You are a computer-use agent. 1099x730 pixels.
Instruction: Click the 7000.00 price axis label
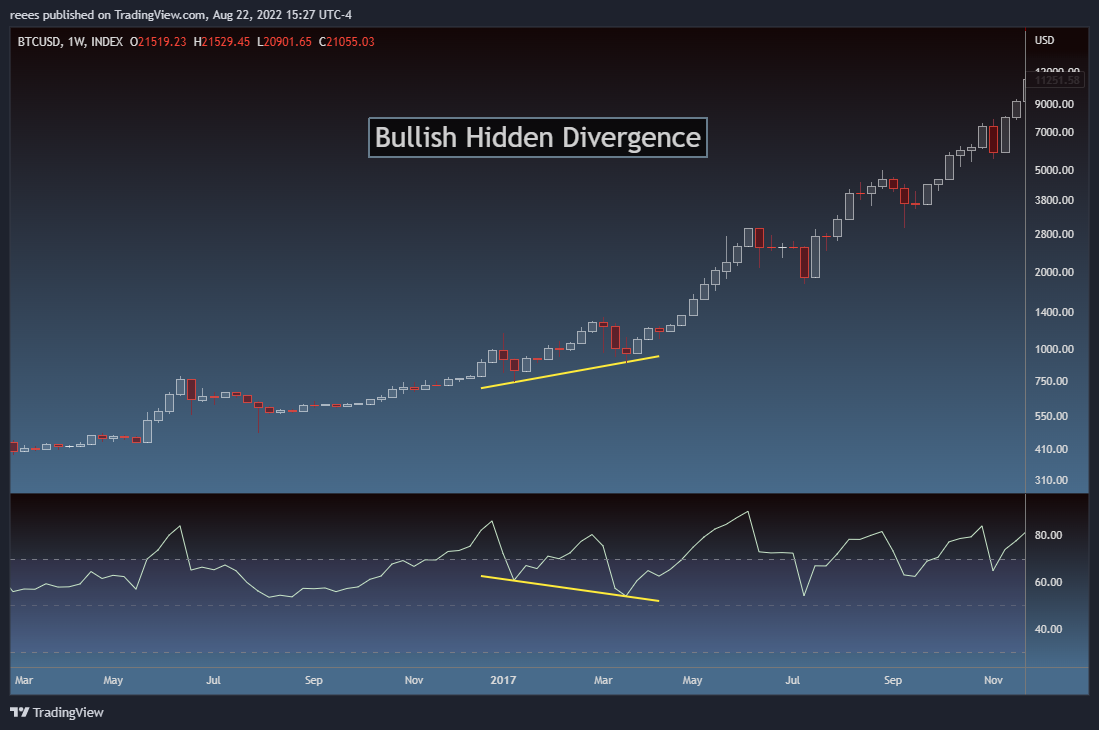click(x=1054, y=132)
